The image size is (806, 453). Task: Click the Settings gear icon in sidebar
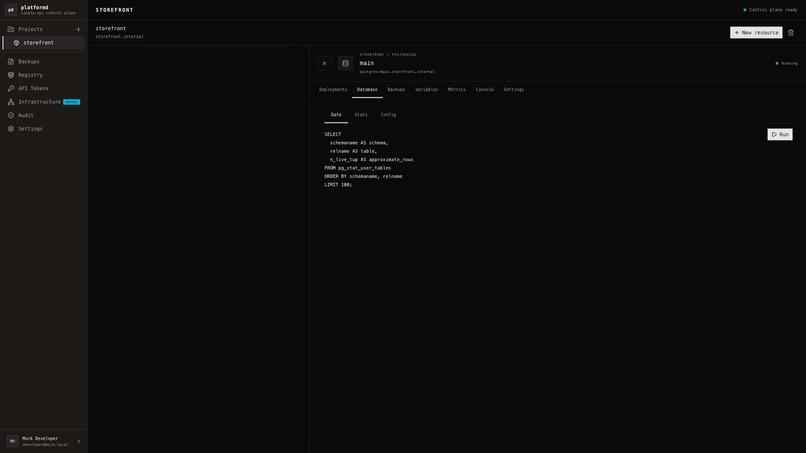[x=11, y=129]
